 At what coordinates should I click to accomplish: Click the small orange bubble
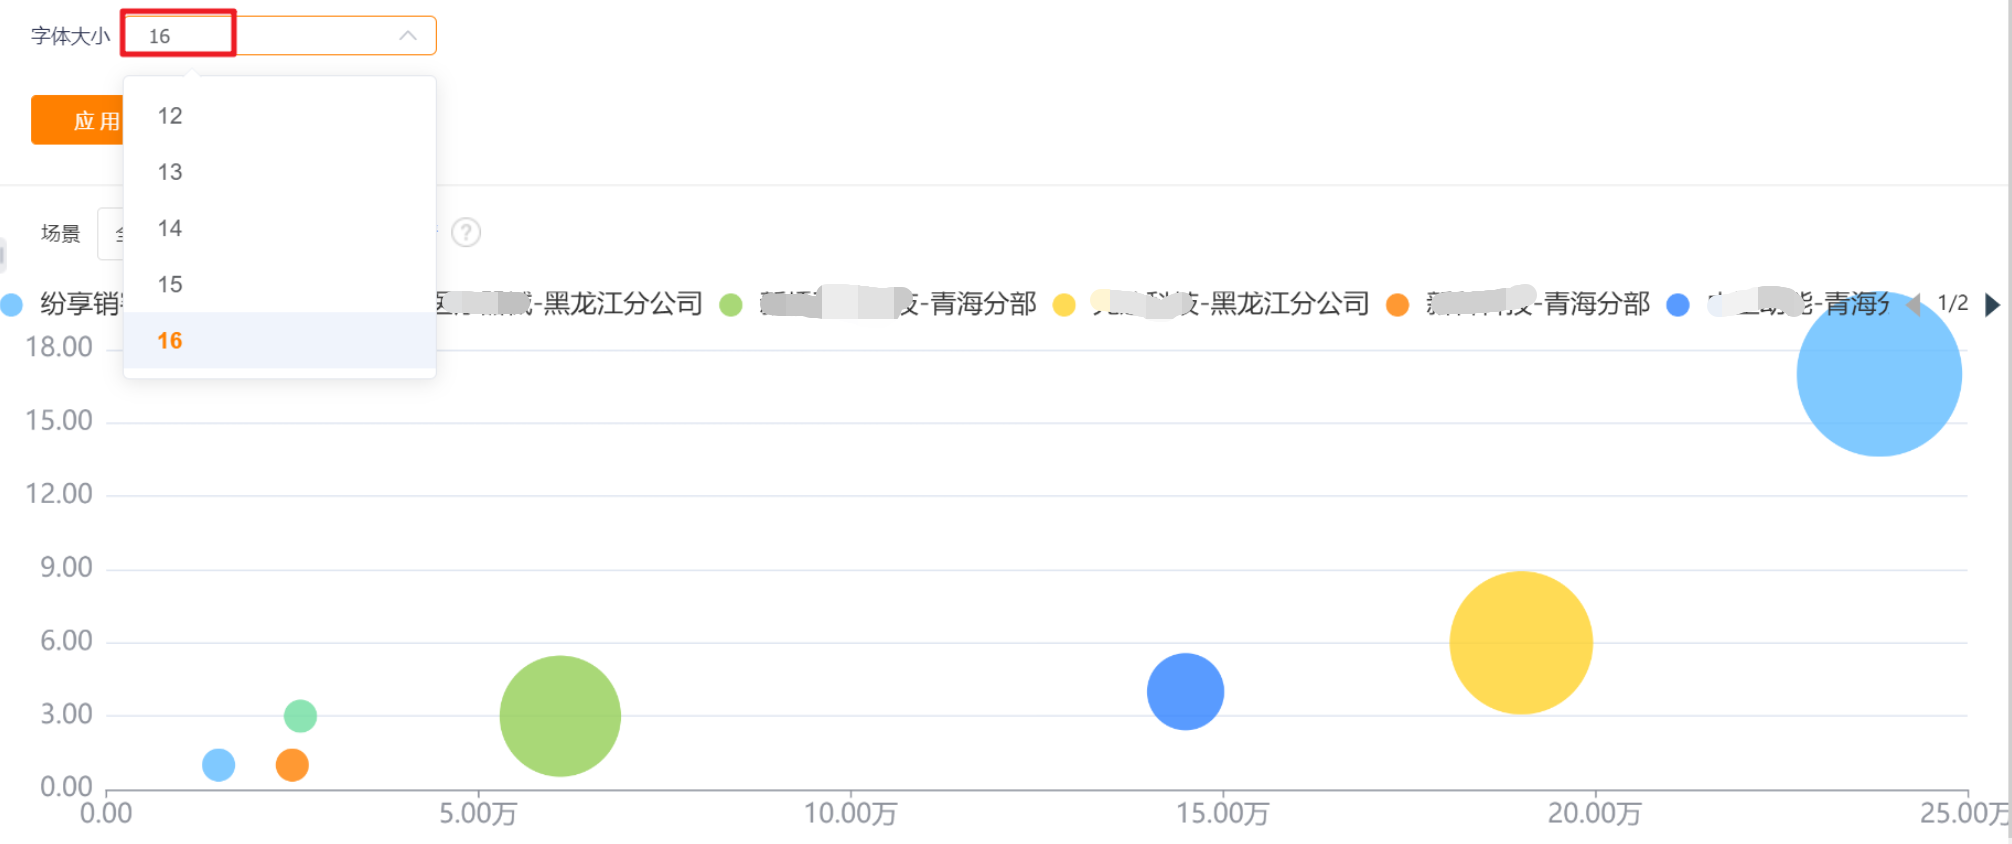tap(292, 765)
